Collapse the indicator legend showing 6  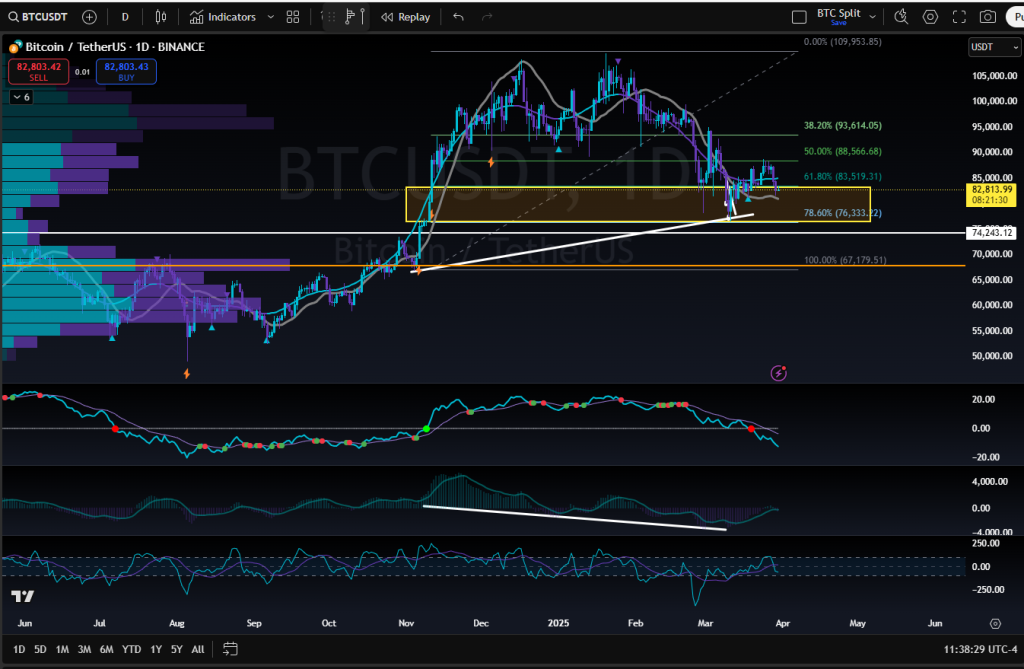coord(21,97)
